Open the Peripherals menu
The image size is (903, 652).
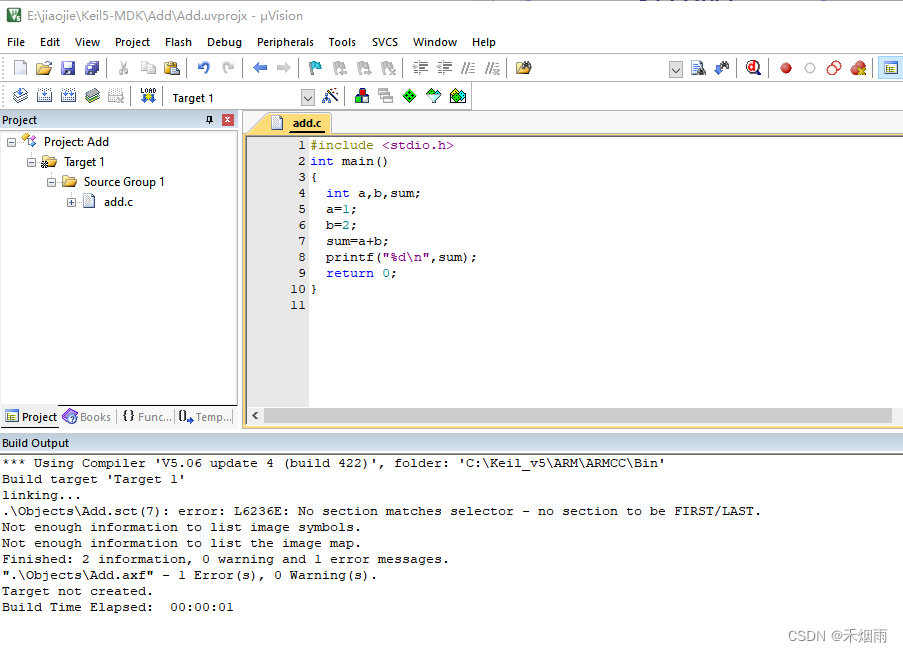coord(285,42)
